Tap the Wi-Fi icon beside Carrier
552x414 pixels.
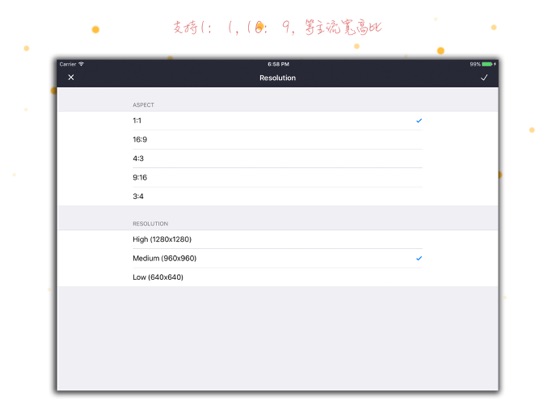[x=81, y=64]
